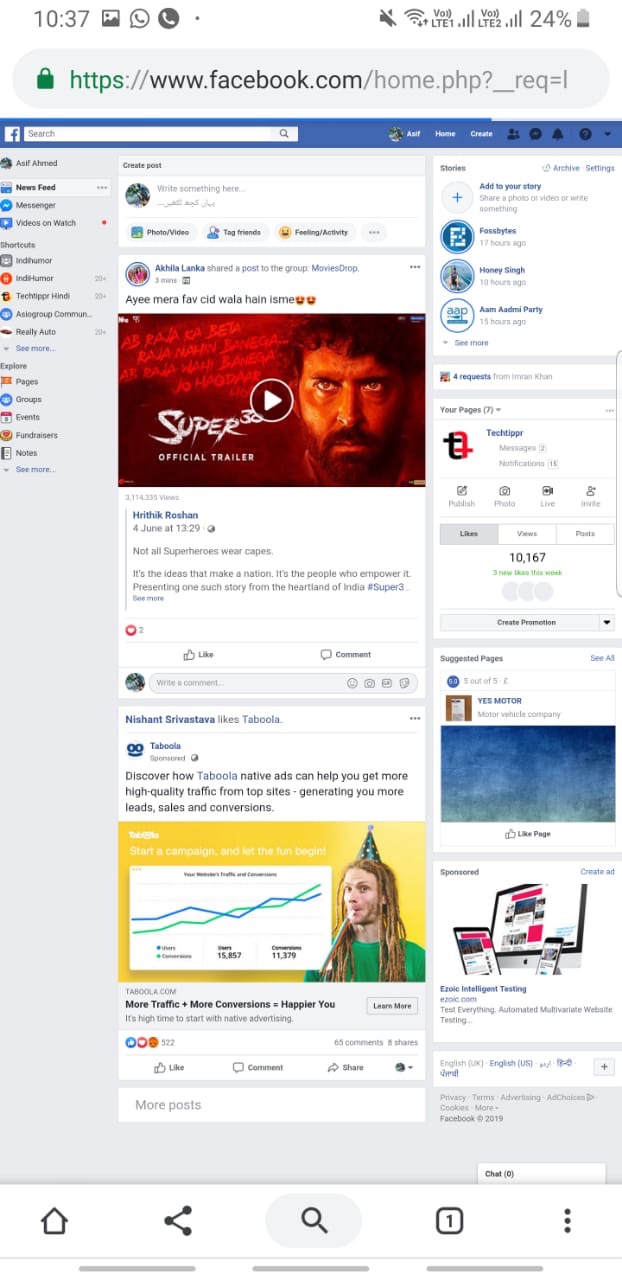Click the search magnifier in Facebook bar
Image resolution: width=622 pixels, height=1280 pixels.
point(284,133)
